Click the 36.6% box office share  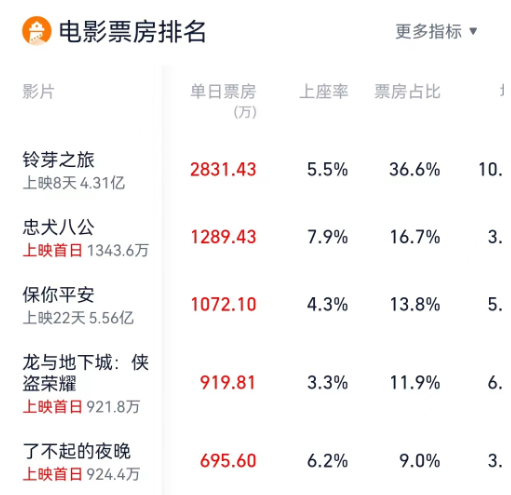click(415, 169)
